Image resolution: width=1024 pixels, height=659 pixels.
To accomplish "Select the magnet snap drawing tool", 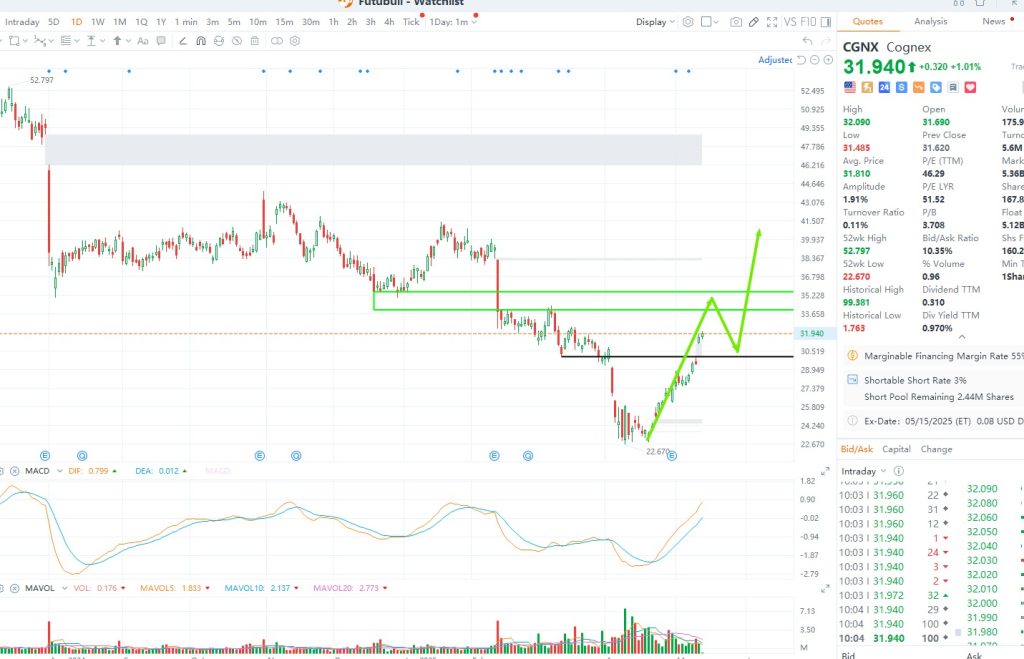I will click(x=201, y=40).
